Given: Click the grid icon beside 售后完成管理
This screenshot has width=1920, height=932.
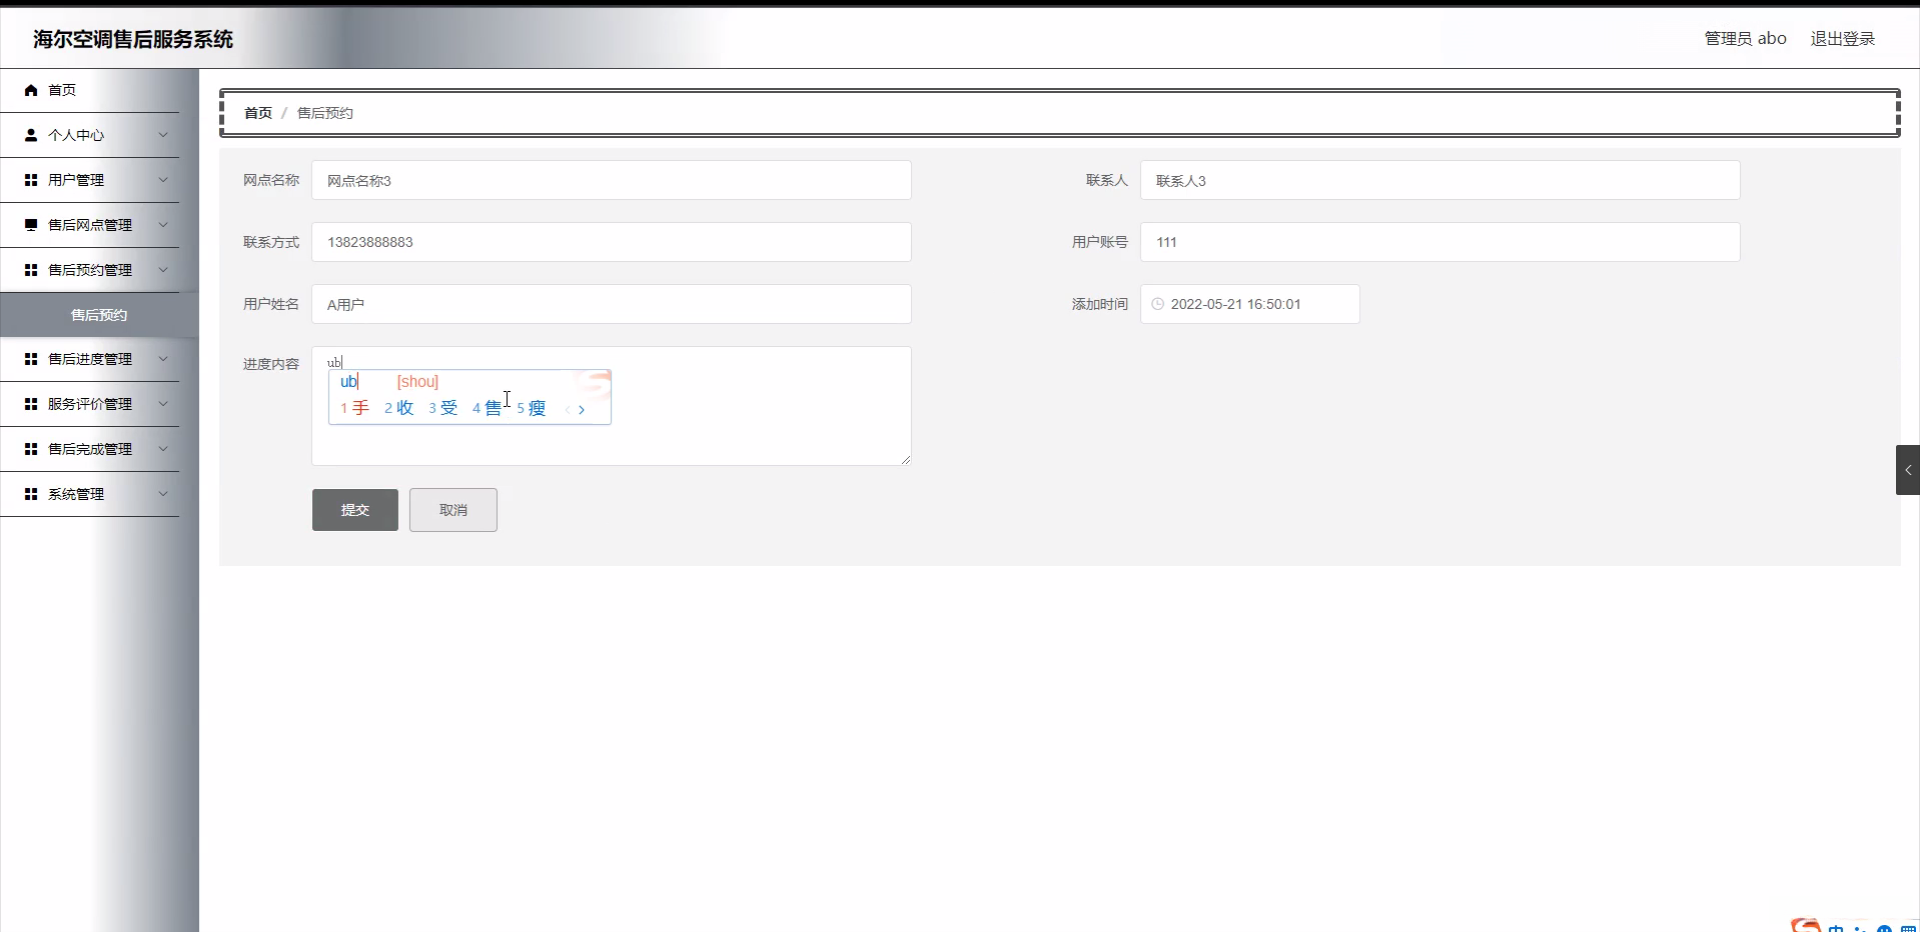Looking at the screenshot, I should click(x=31, y=449).
